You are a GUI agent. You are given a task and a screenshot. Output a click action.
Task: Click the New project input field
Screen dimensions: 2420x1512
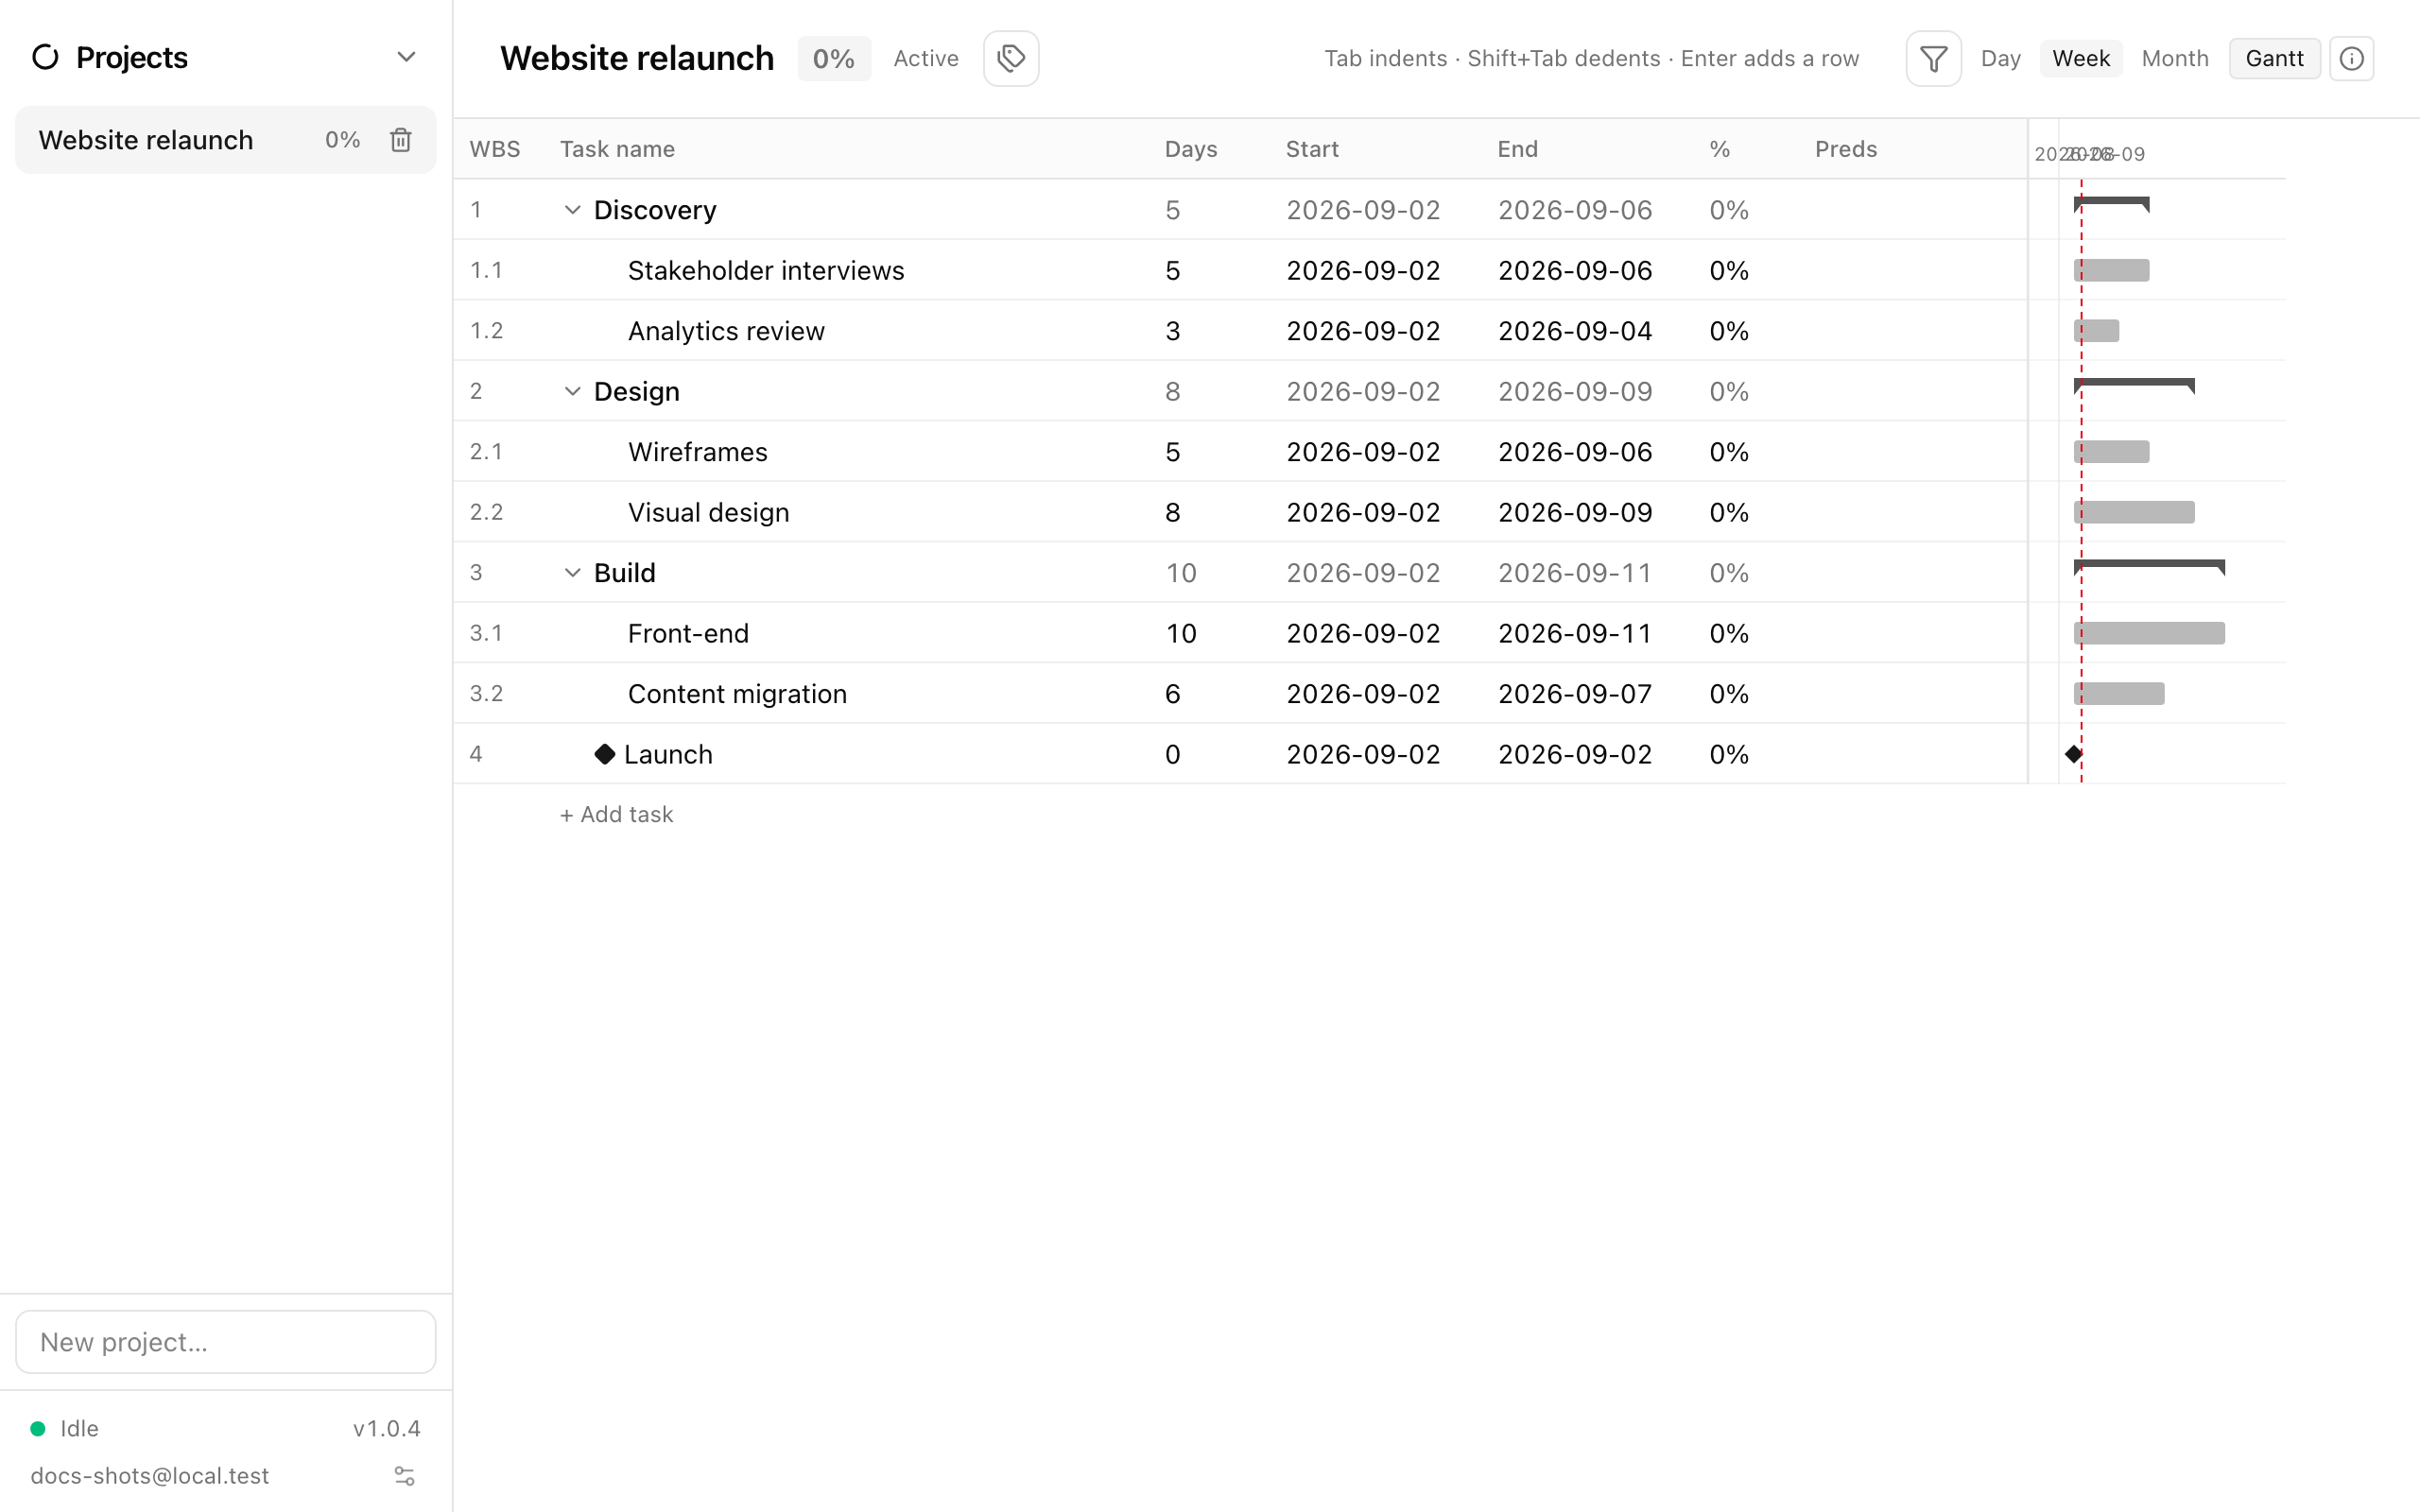(226, 1342)
